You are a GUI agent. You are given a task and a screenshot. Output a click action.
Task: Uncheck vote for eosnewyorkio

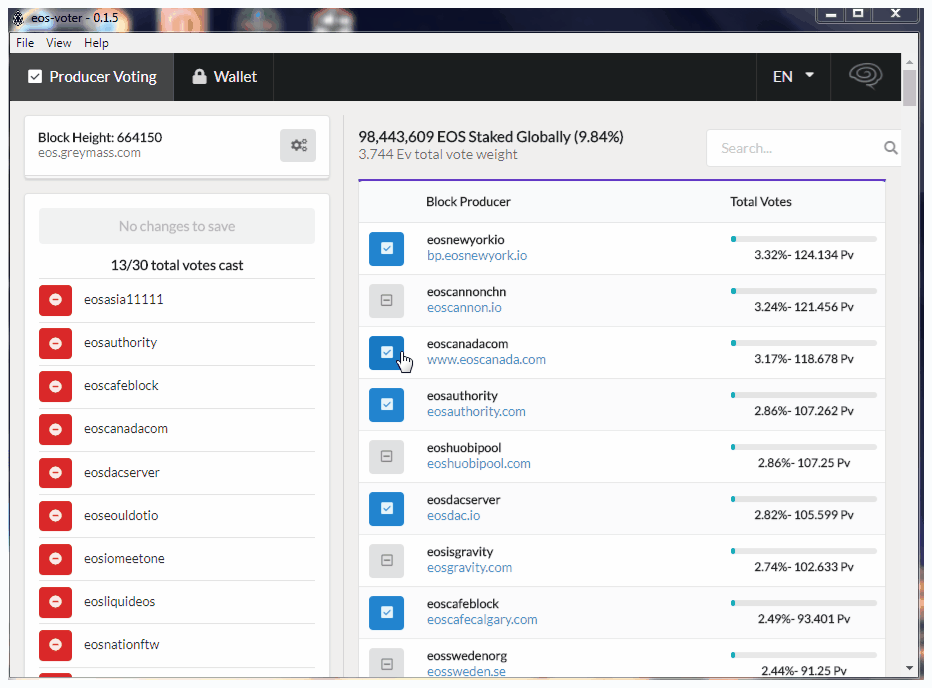coord(386,249)
